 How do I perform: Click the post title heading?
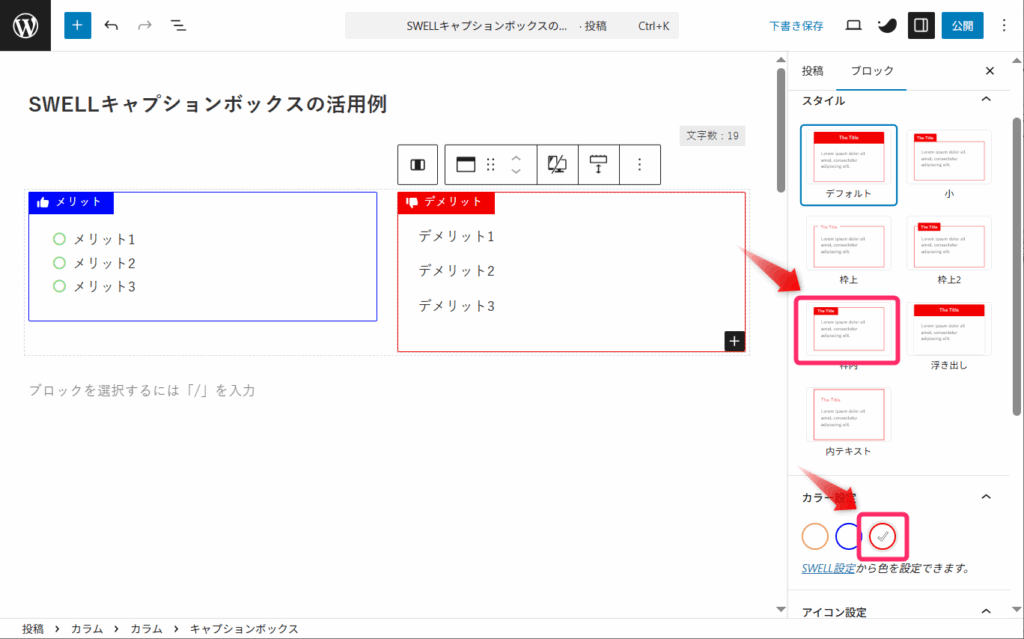208,104
